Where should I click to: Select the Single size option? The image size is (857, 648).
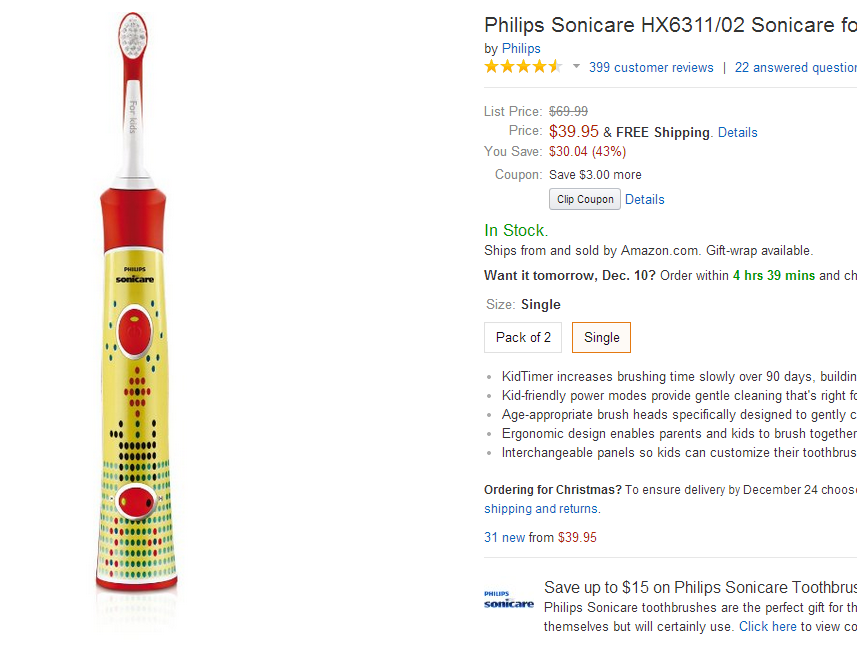[x=601, y=337]
